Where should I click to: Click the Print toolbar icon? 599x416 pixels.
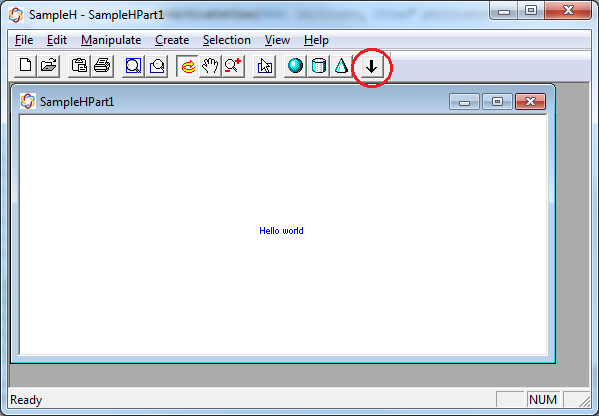point(102,66)
